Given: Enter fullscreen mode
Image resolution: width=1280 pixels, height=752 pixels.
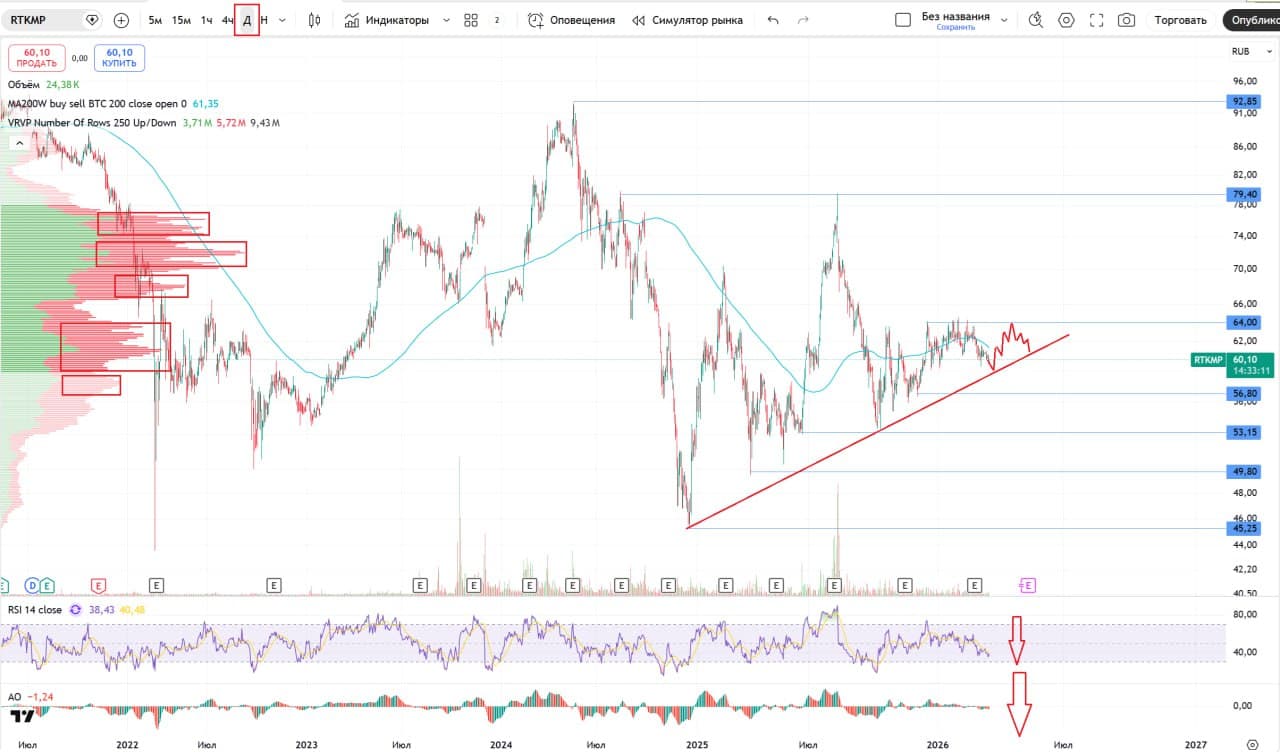Looking at the screenshot, I should pos(1096,20).
